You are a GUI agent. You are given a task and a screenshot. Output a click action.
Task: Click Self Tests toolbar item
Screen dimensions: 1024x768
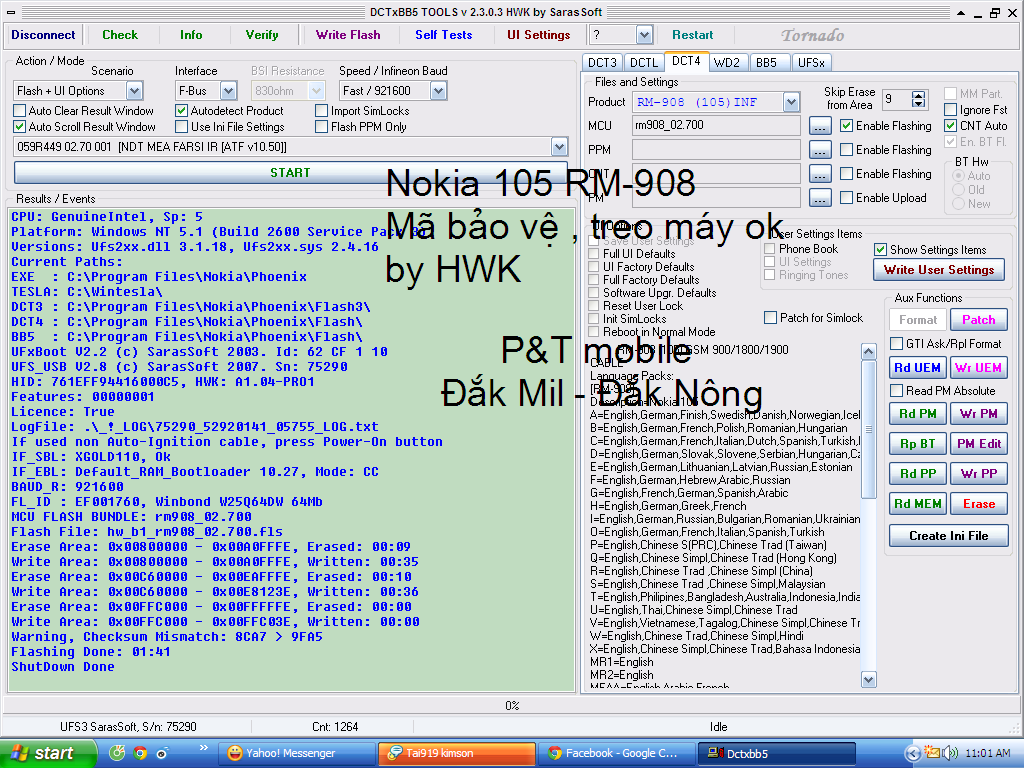[x=443, y=35]
